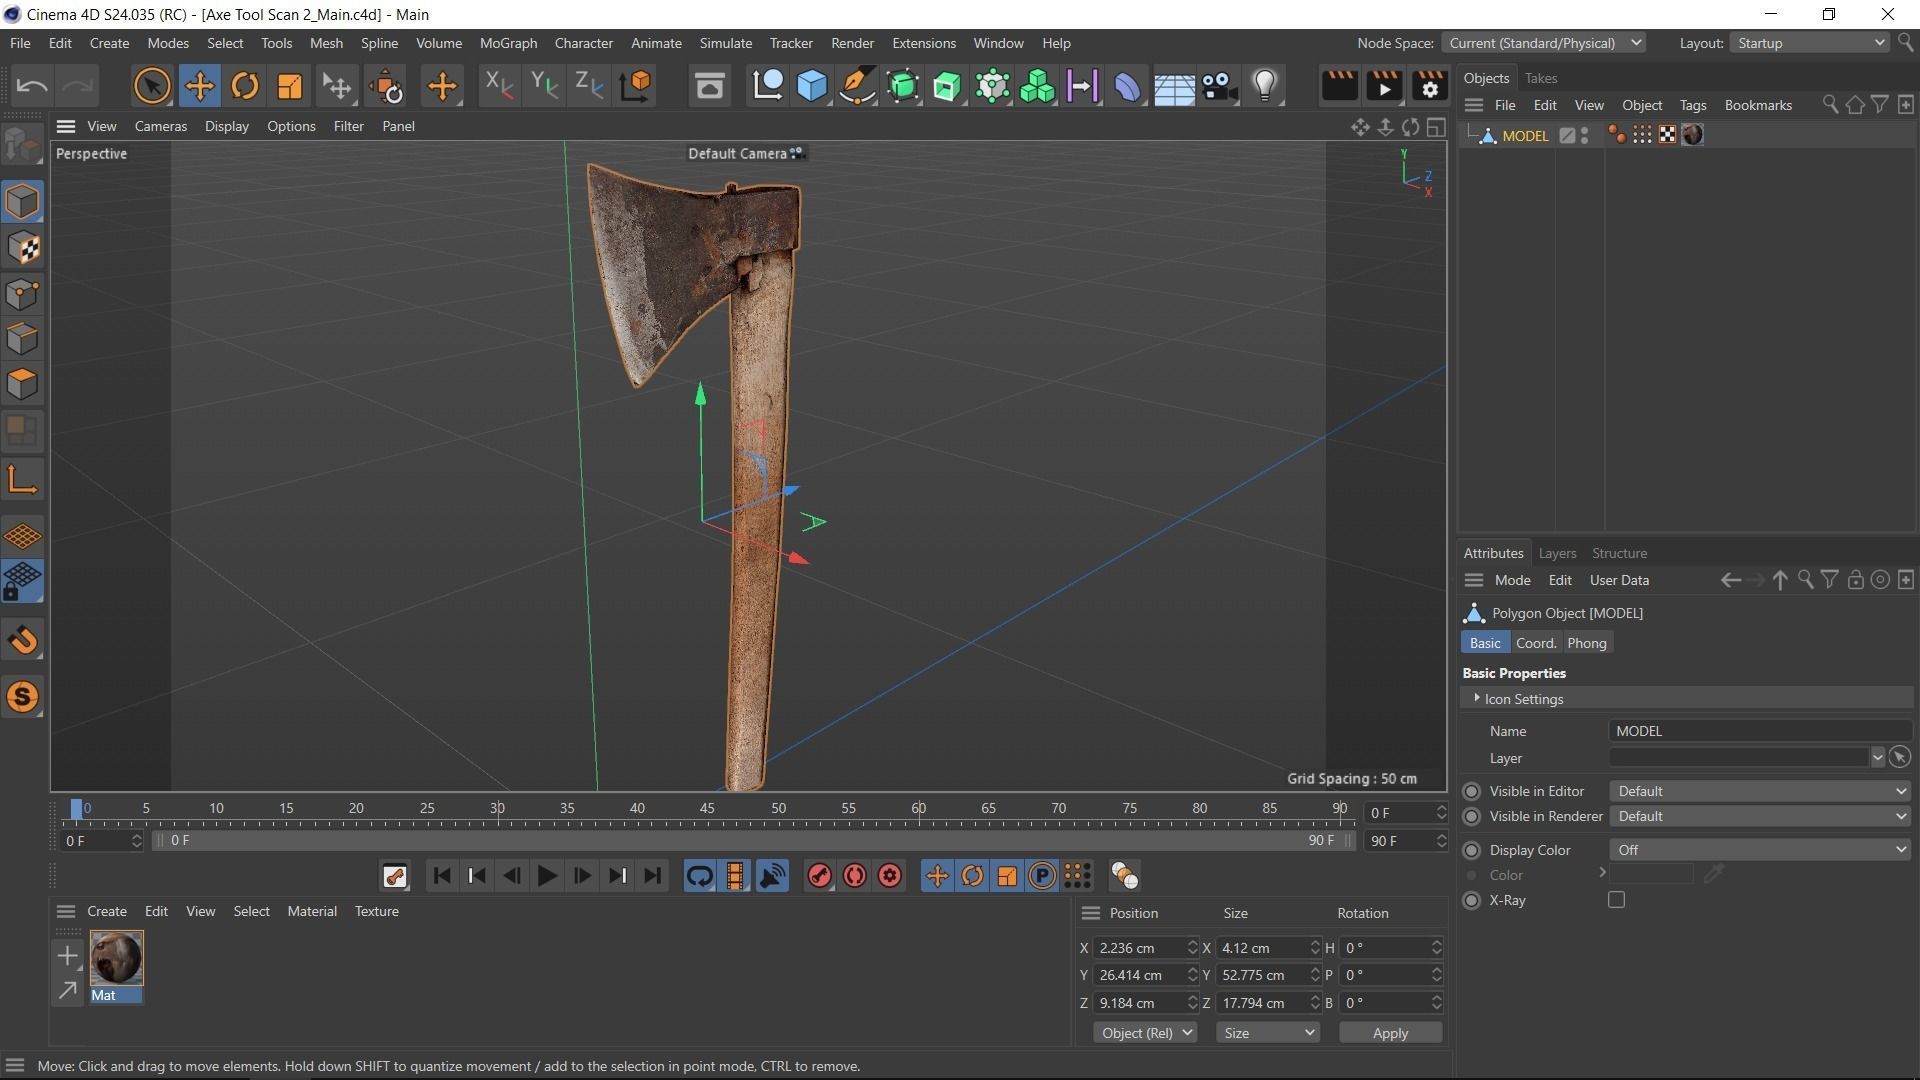Viewport: 1920px width, 1080px height.
Task: Open the Spline Pen tool
Action: click(x=857, y=86)
